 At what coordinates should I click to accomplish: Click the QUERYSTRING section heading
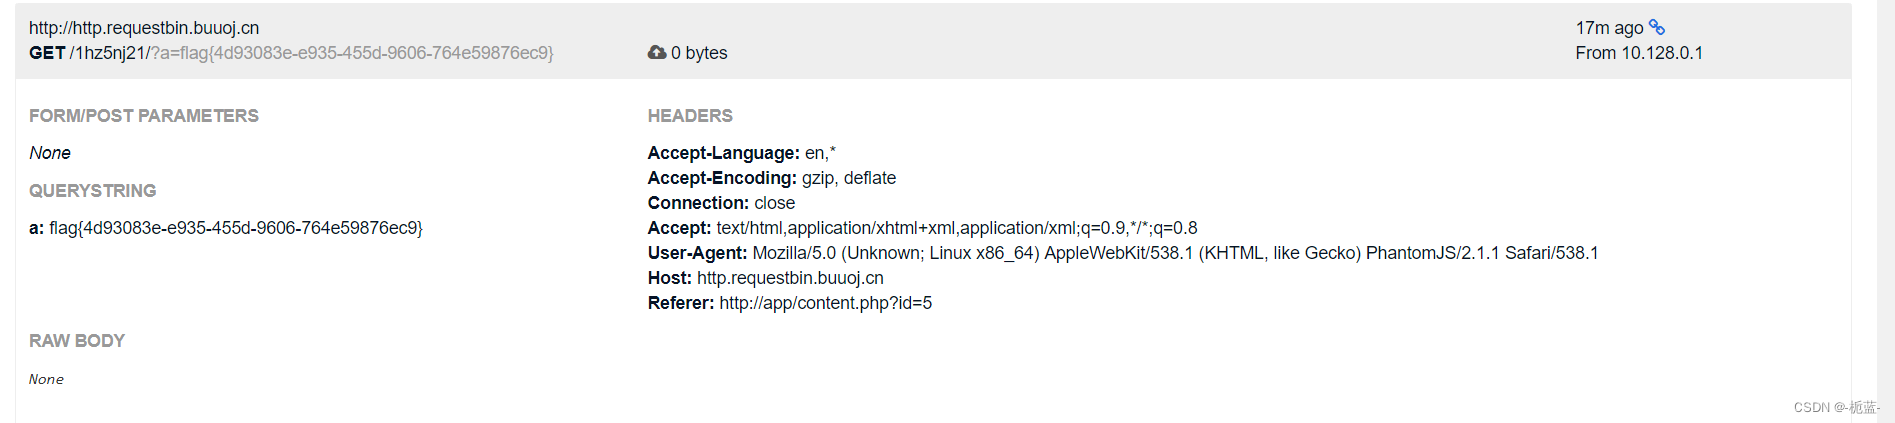click(x=93, y=191)
